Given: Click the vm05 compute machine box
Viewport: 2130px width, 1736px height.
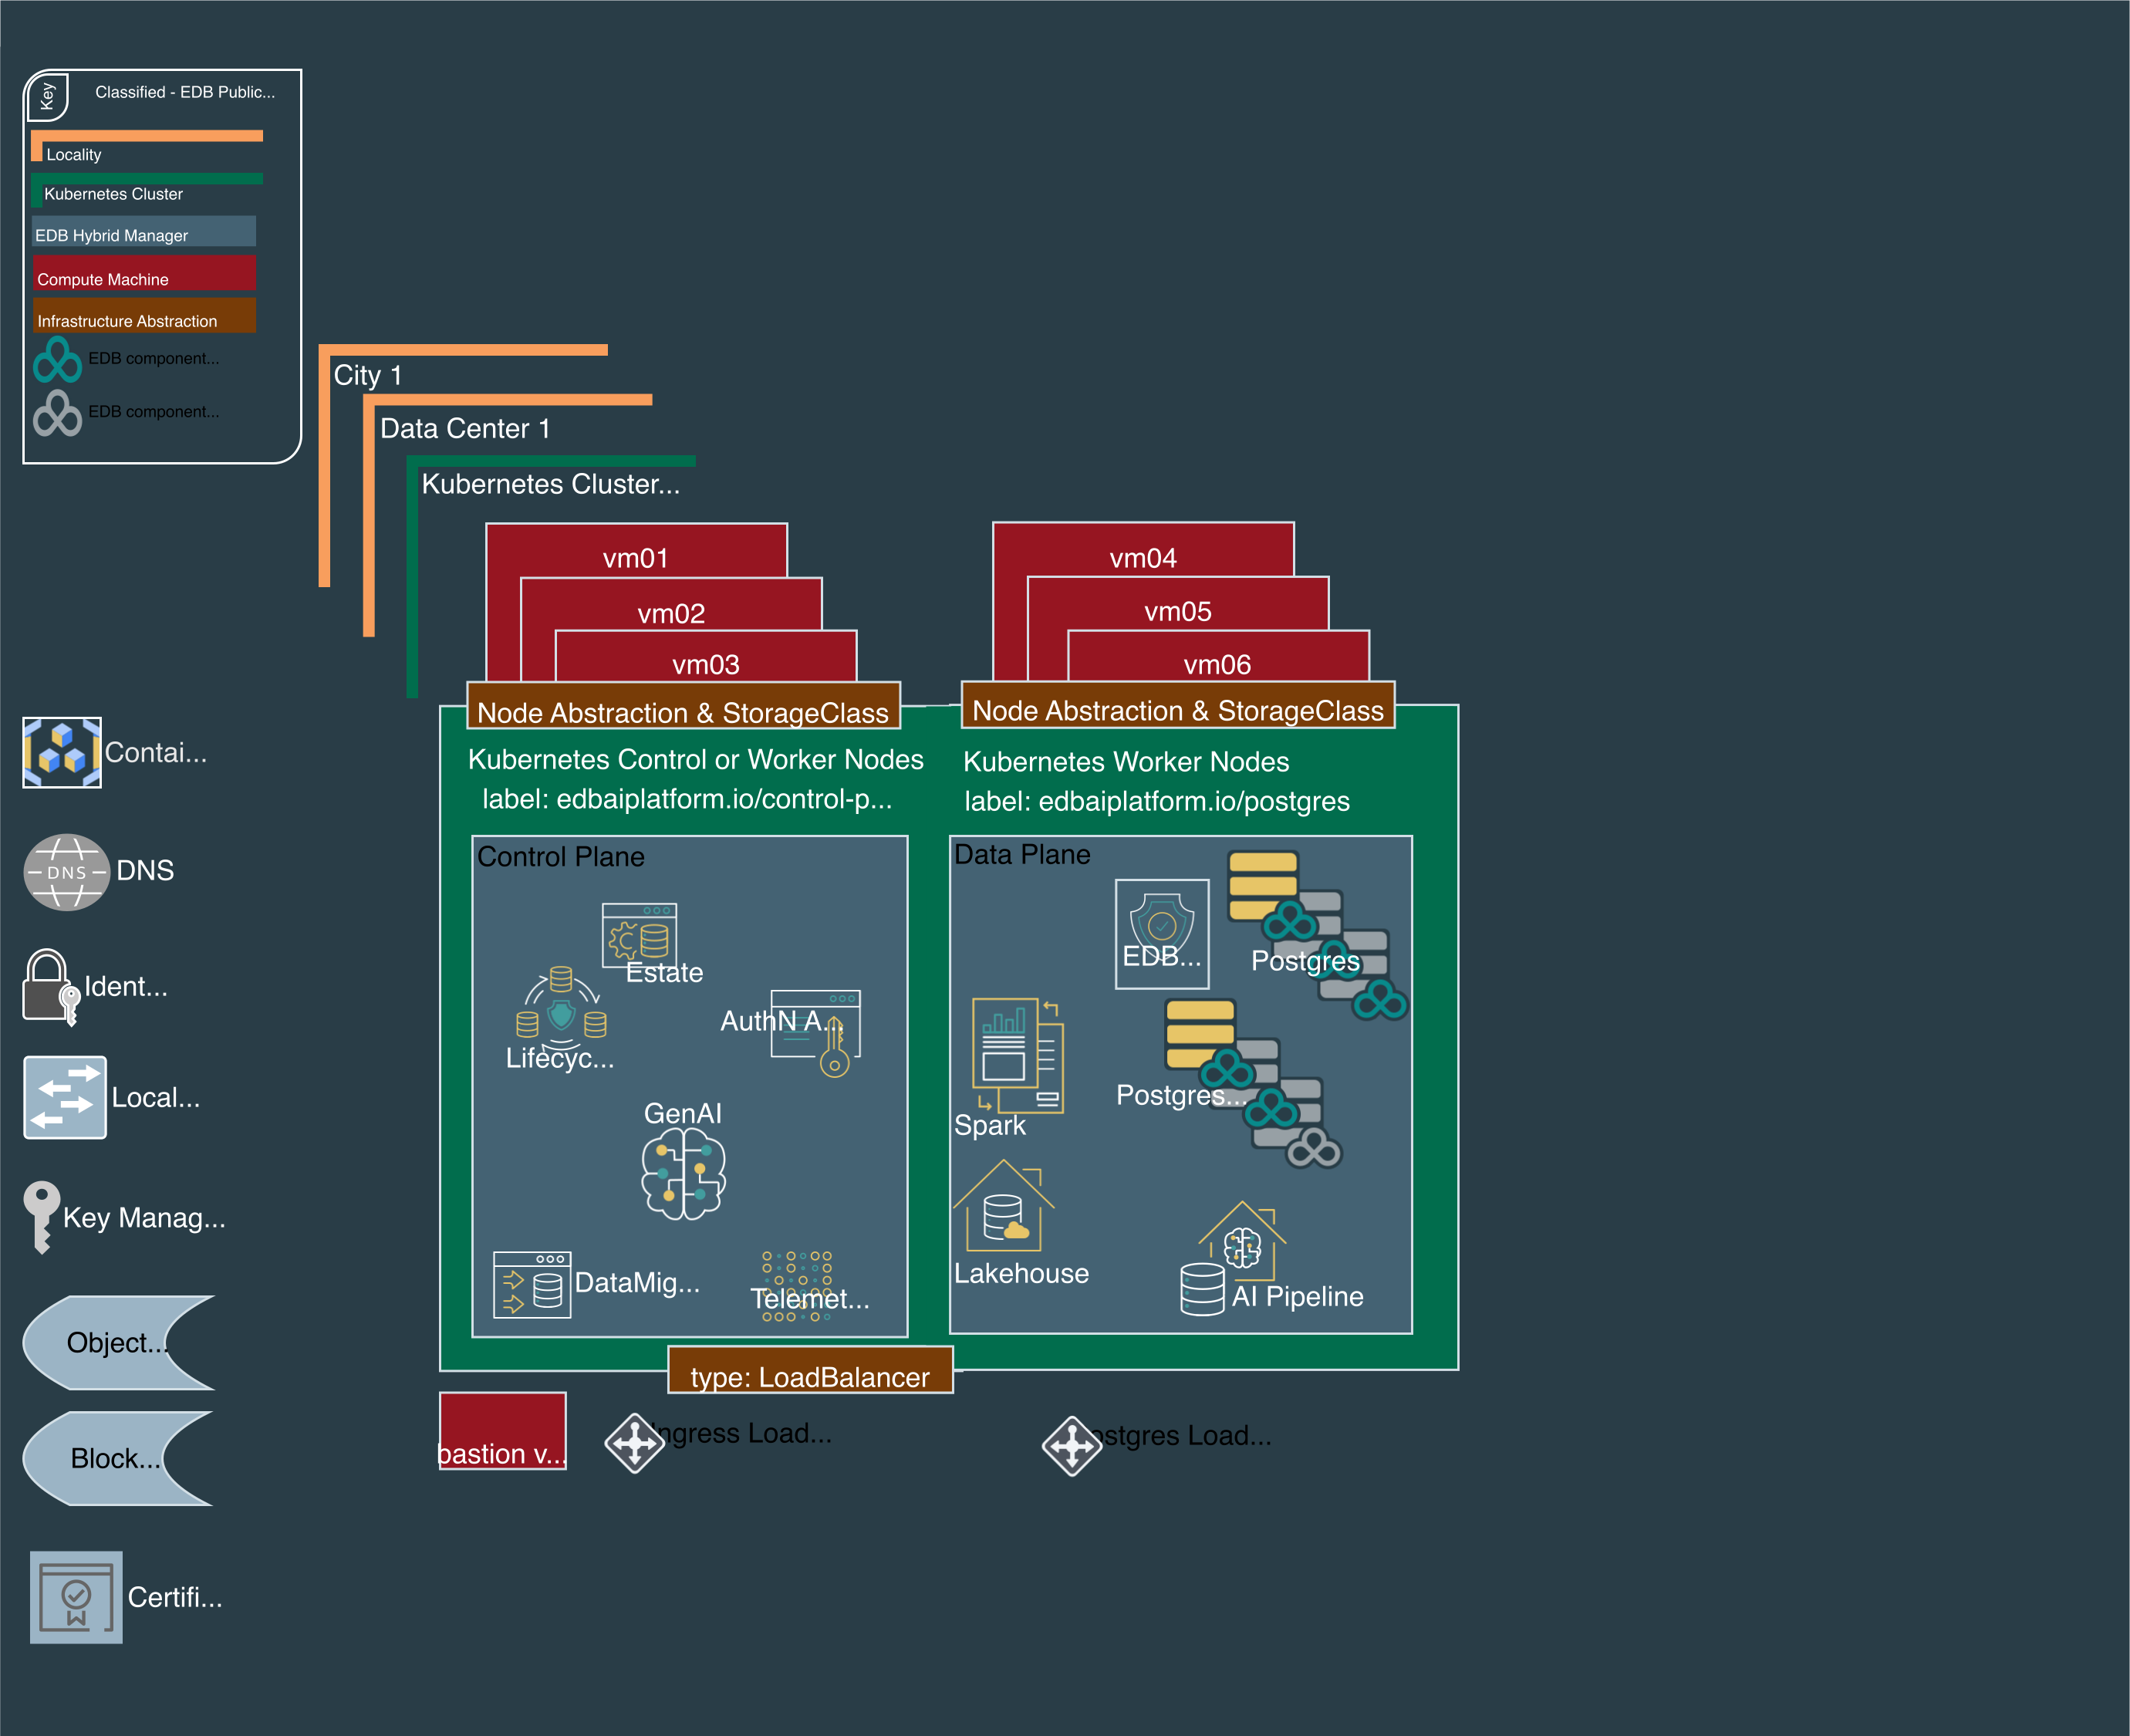Looking at the screenshot, I should (x=1178, y=603).
